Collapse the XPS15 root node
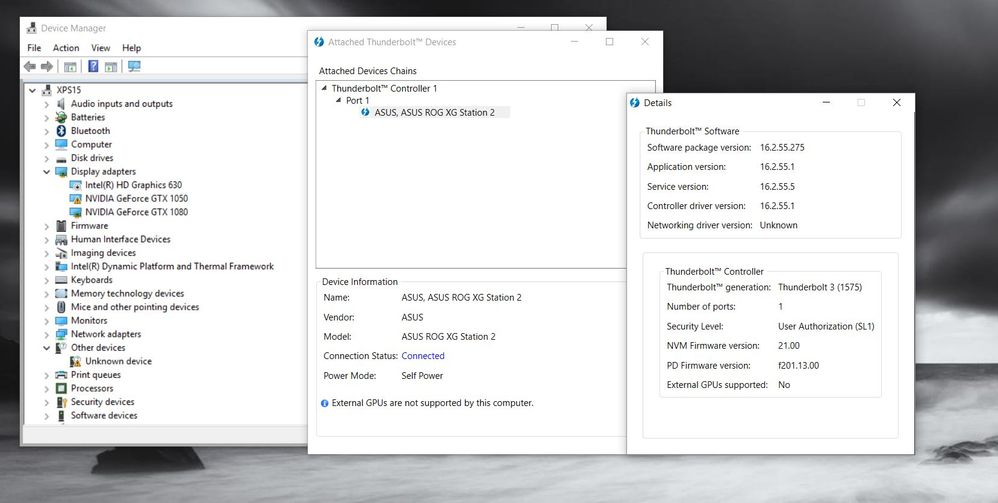Image resolution: width=998 pixels, height=503 pixels. point(32,90)
